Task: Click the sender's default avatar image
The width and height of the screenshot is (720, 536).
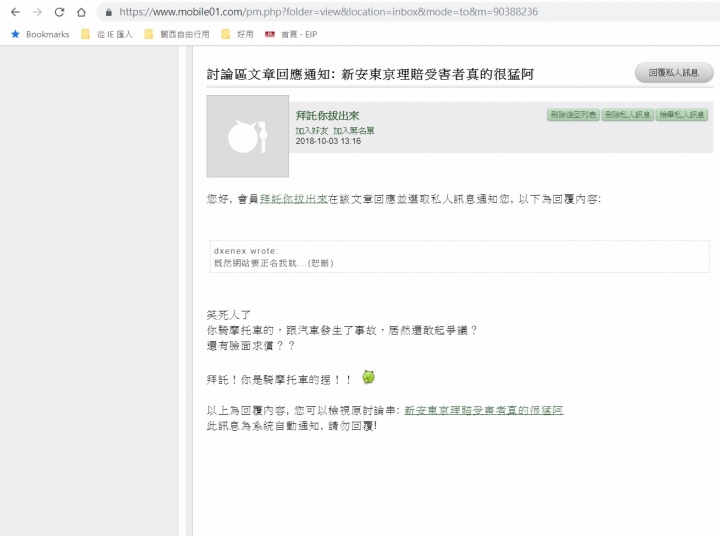Action: point(248,136)
